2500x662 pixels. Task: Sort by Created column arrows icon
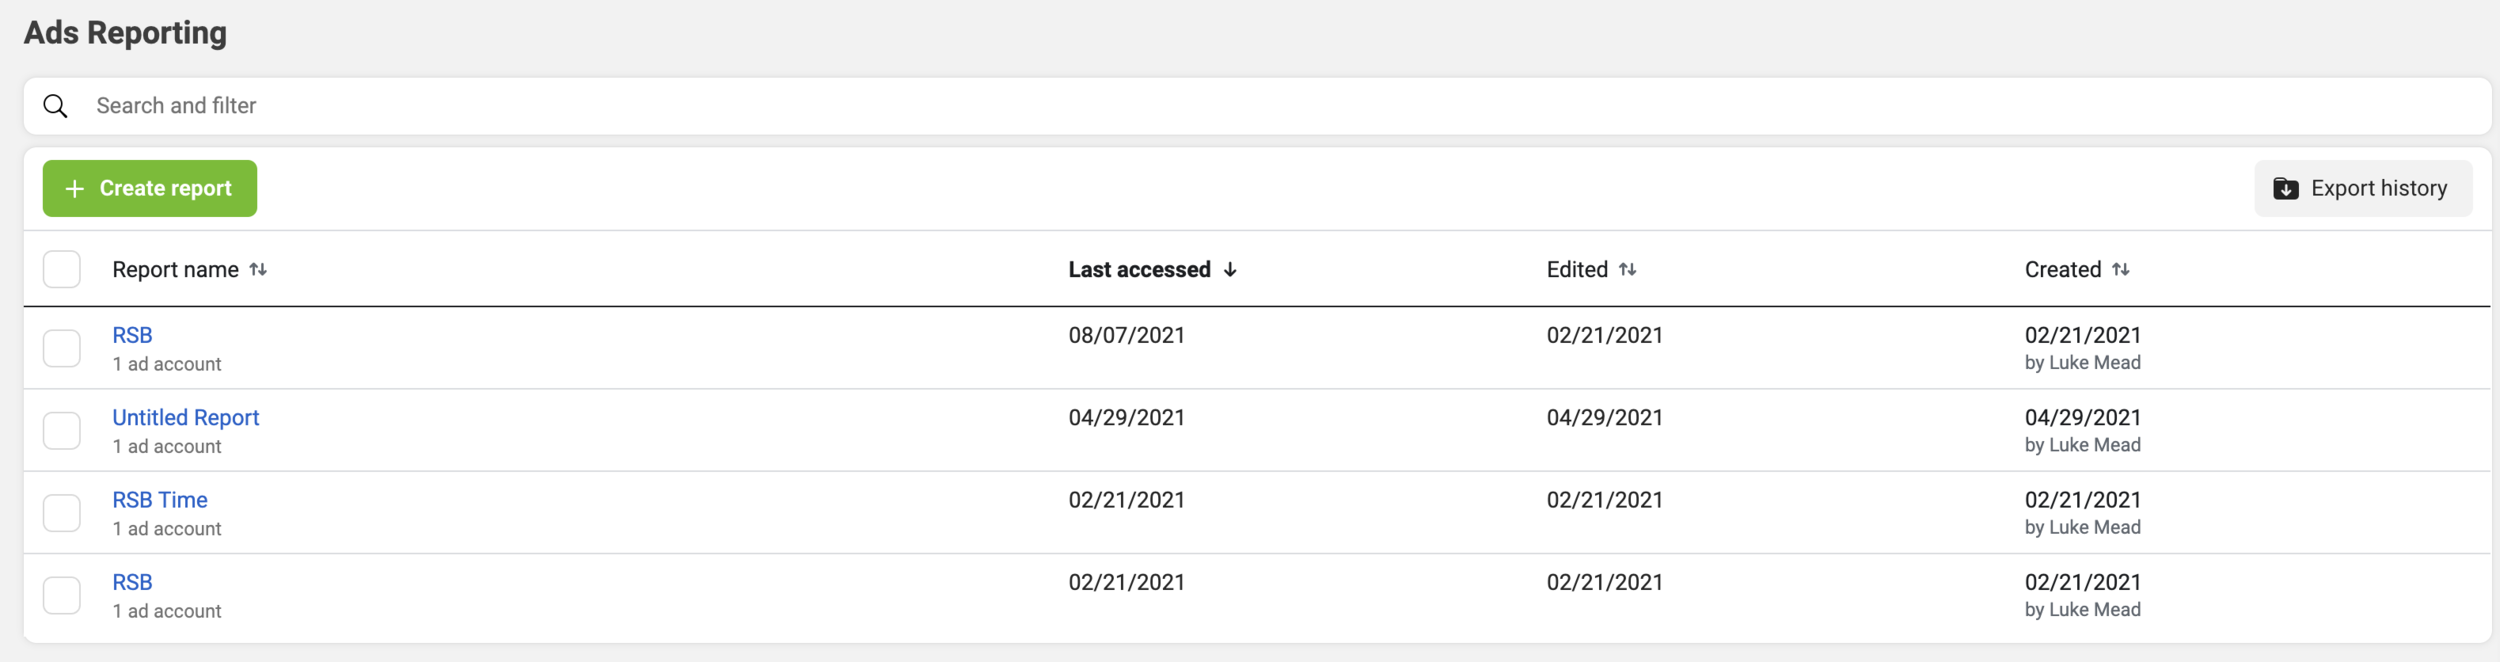pyautogui.click(x=2121, y=270)
